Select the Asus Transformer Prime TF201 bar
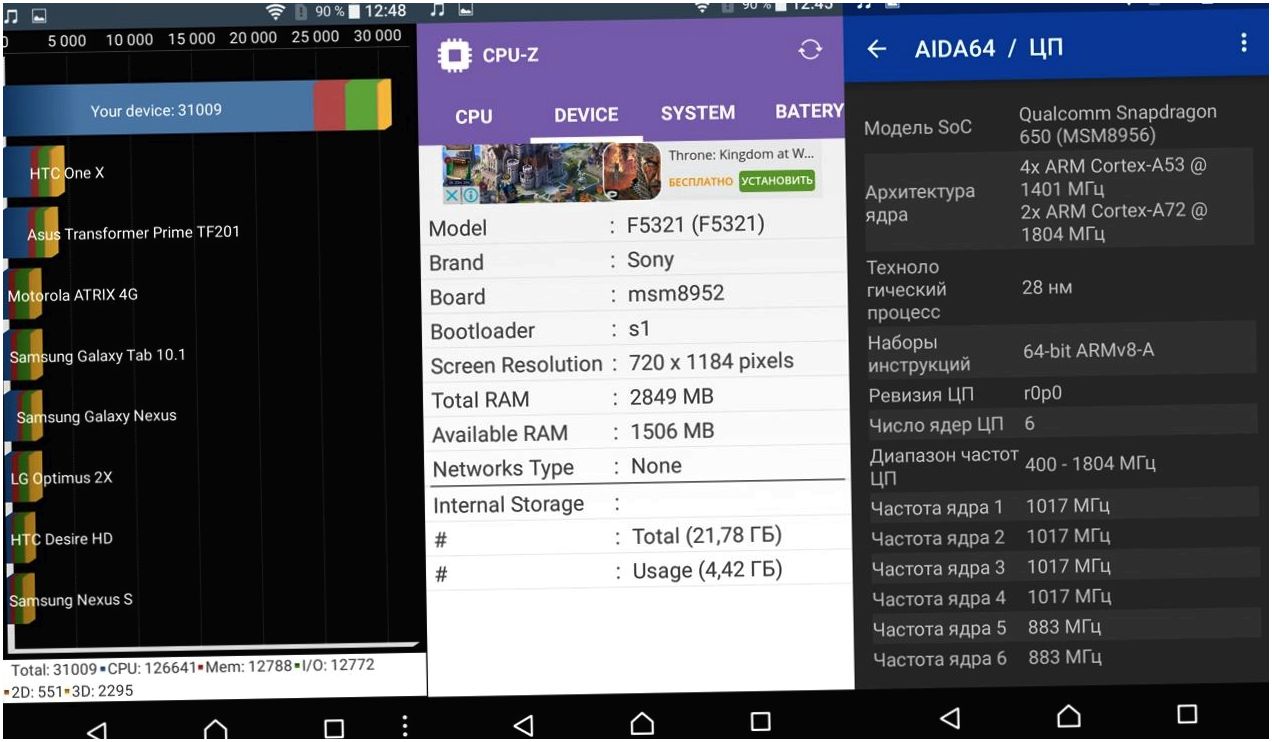 tap(31, 233)
